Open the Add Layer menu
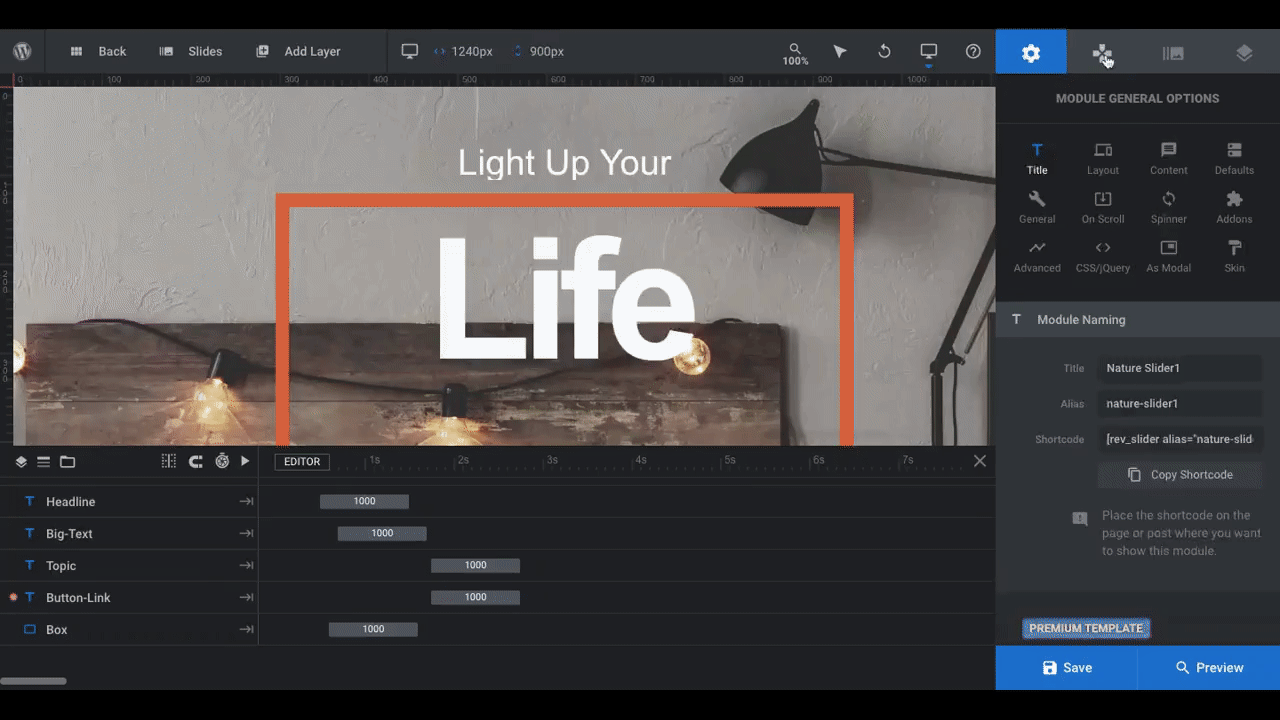The width and height of the screenshot is (1280, 720). tap(298, 51)
